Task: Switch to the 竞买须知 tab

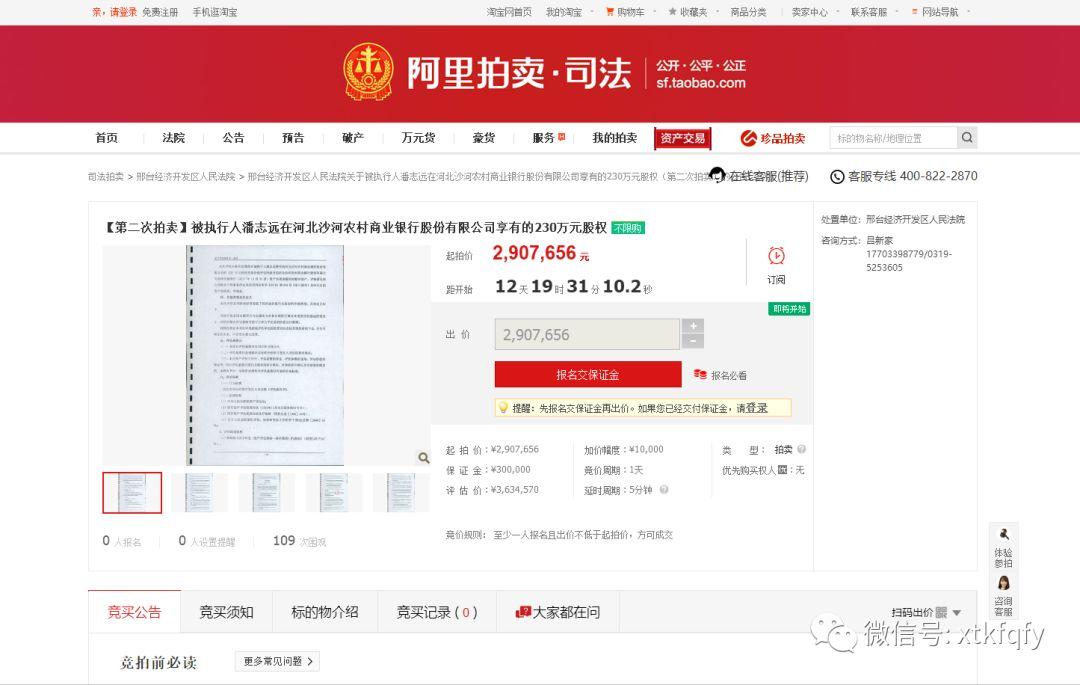Action: pyautogui.click(x=227, y=612)
